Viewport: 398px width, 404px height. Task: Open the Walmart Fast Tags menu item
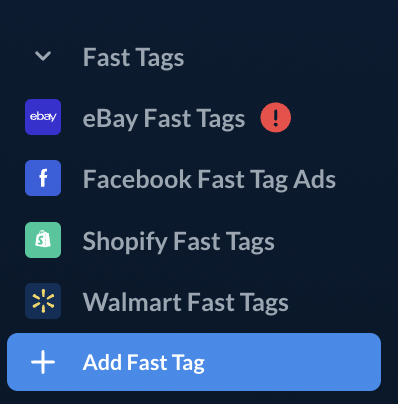click(x=186, y=303)
